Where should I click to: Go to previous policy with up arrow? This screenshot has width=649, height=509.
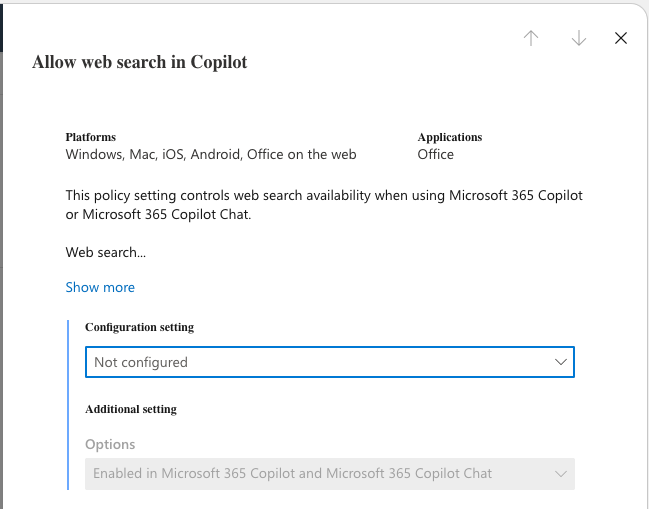[x=531, y=38]
